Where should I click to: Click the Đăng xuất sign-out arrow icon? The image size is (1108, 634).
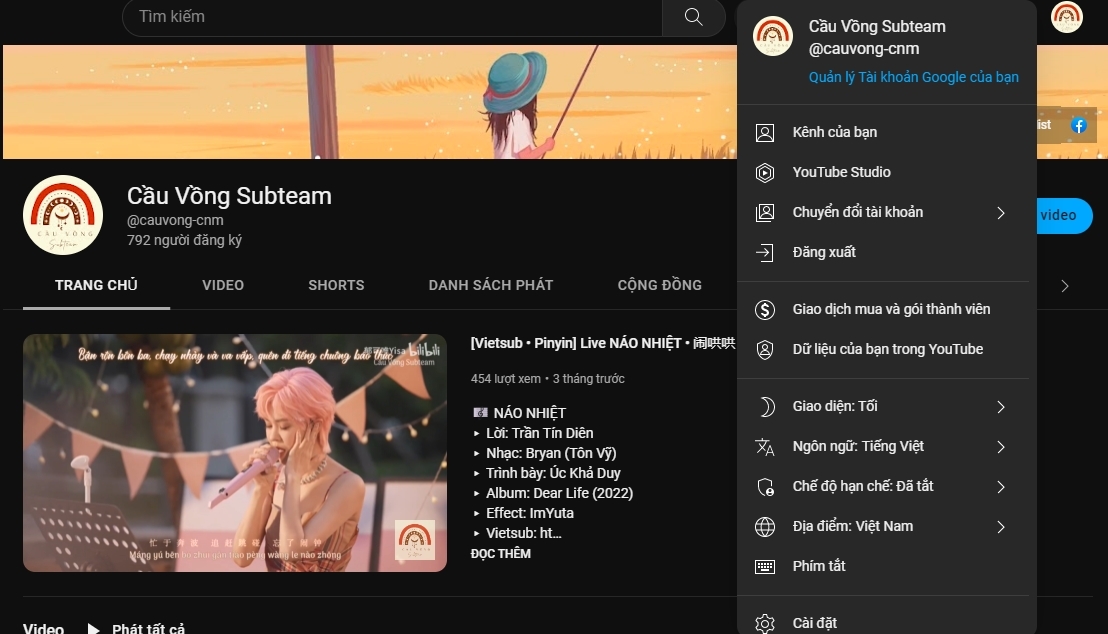tap(765, 252)
